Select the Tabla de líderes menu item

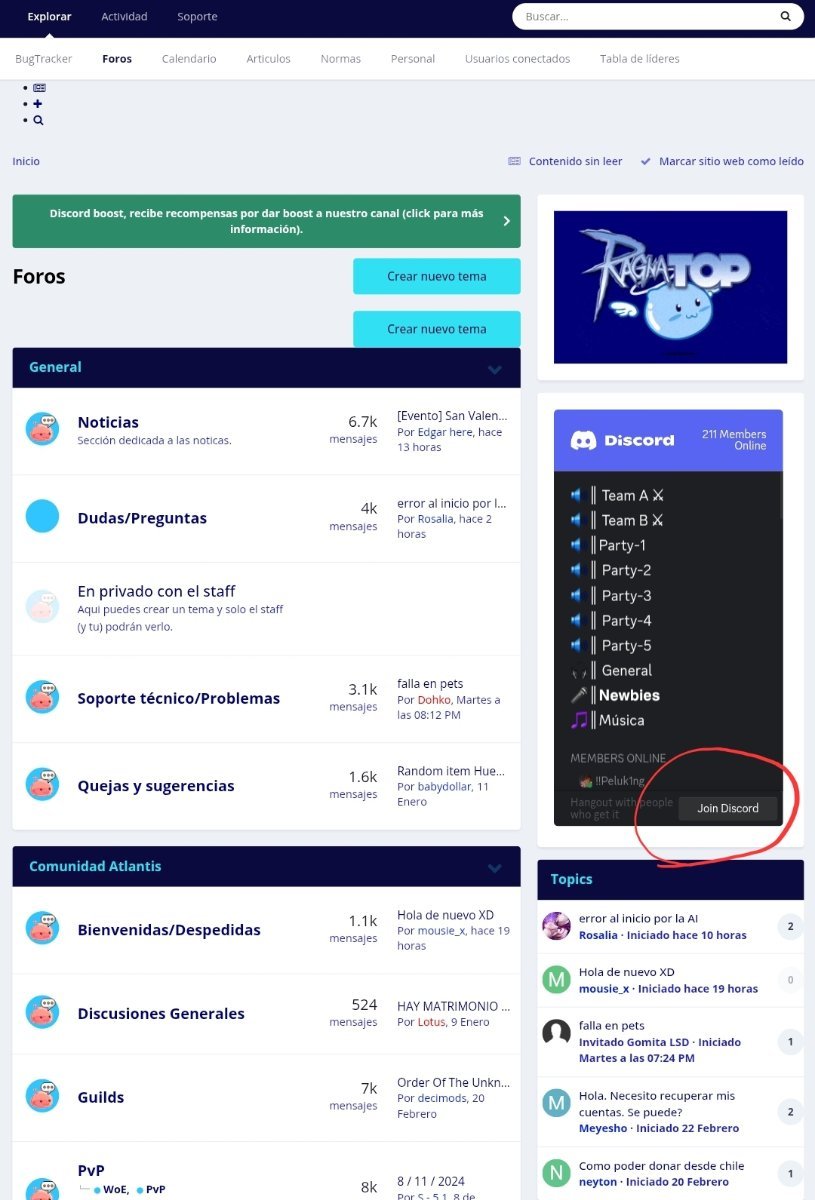640,59
